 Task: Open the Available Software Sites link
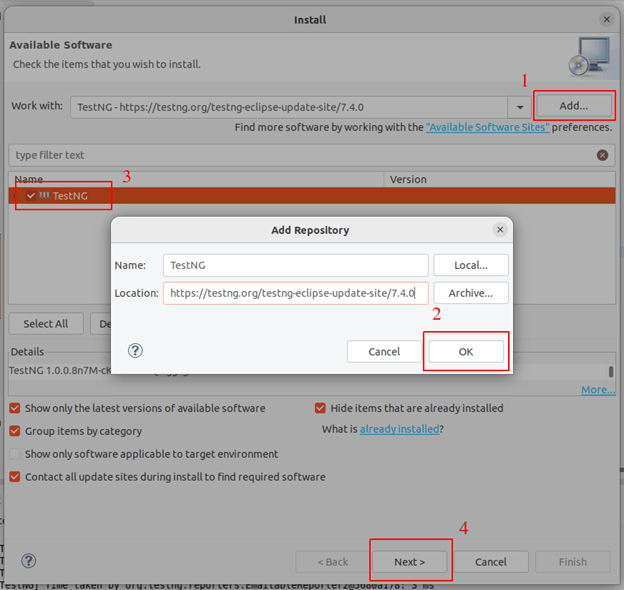coord(488,127)
